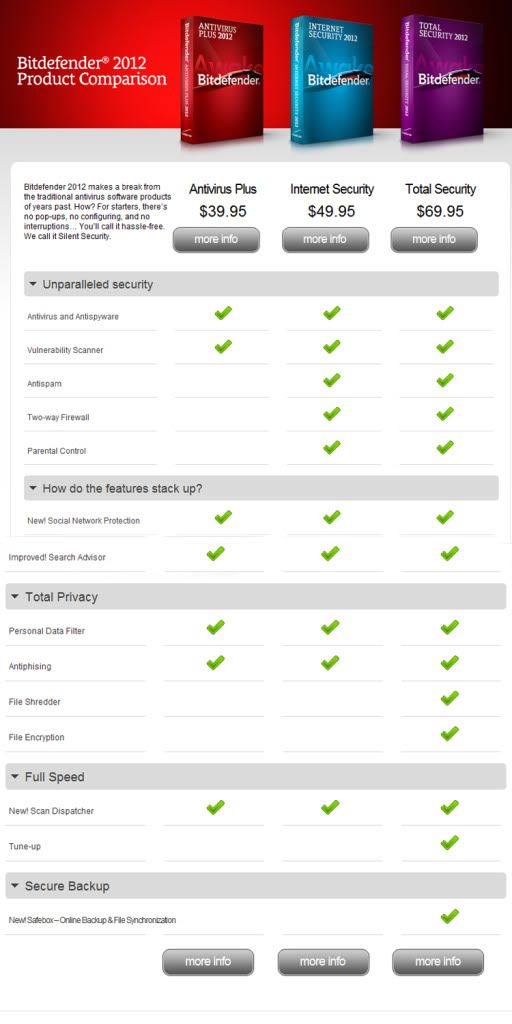The image size is (512, 1024).
Task: Click the Internet Security column heading
Action: tap(332, 189)
